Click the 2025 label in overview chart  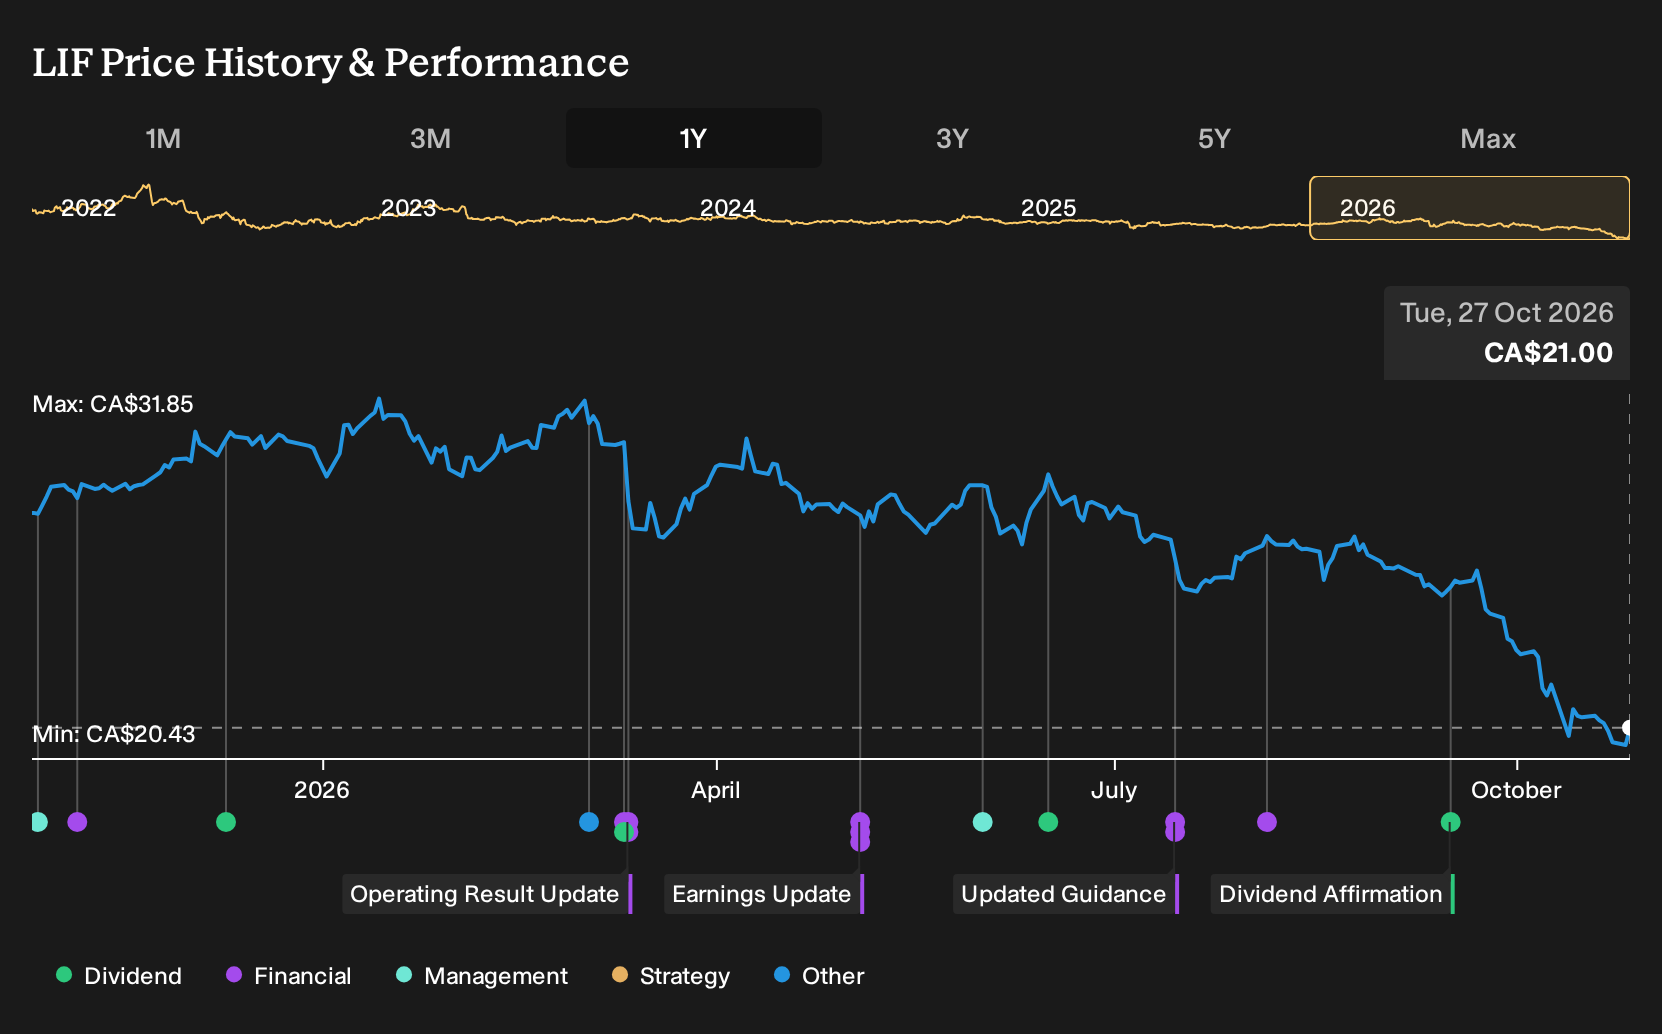(1048, 208)
